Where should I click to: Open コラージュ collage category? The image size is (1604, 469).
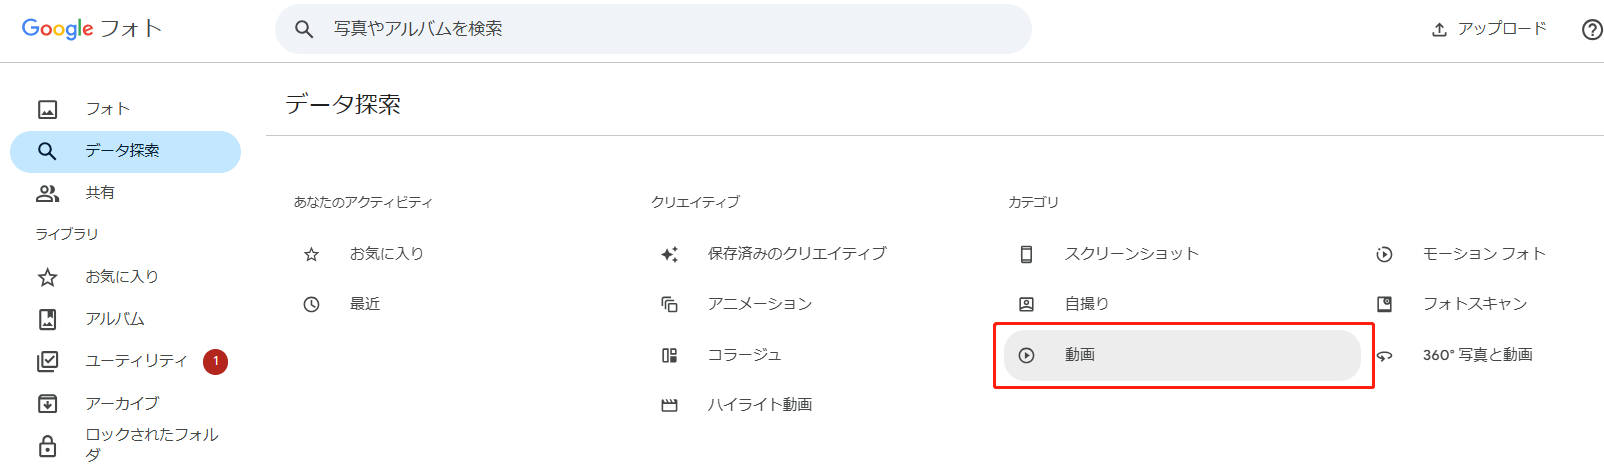click(x=744, y=355)
